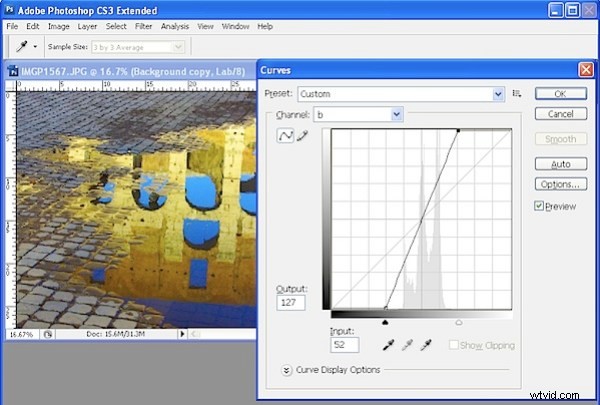The height and width of the screenshot is (405, 600).
Task: Confirm Curves with the OK button
Action: click(x=561, y=94)
